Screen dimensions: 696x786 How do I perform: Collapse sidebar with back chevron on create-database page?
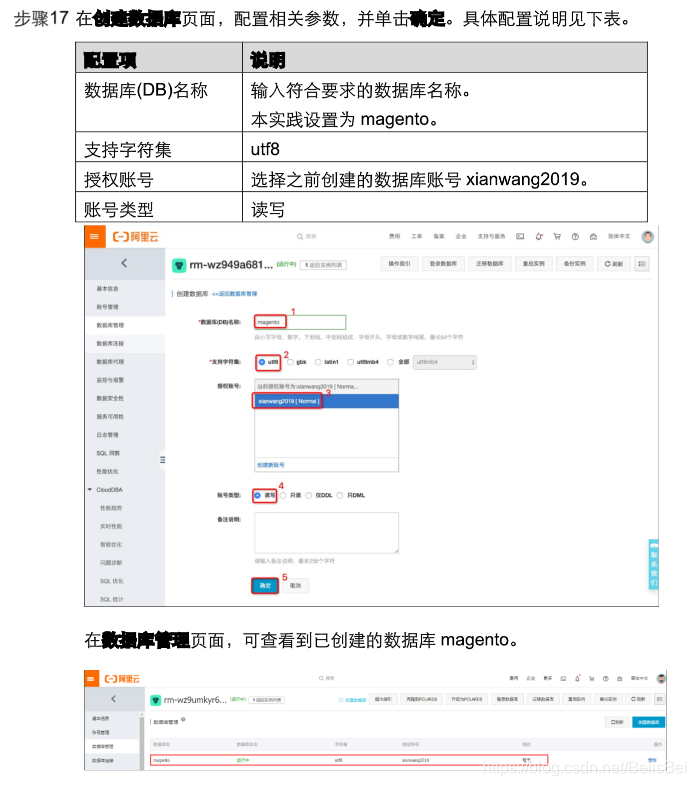tap(124, 263)
